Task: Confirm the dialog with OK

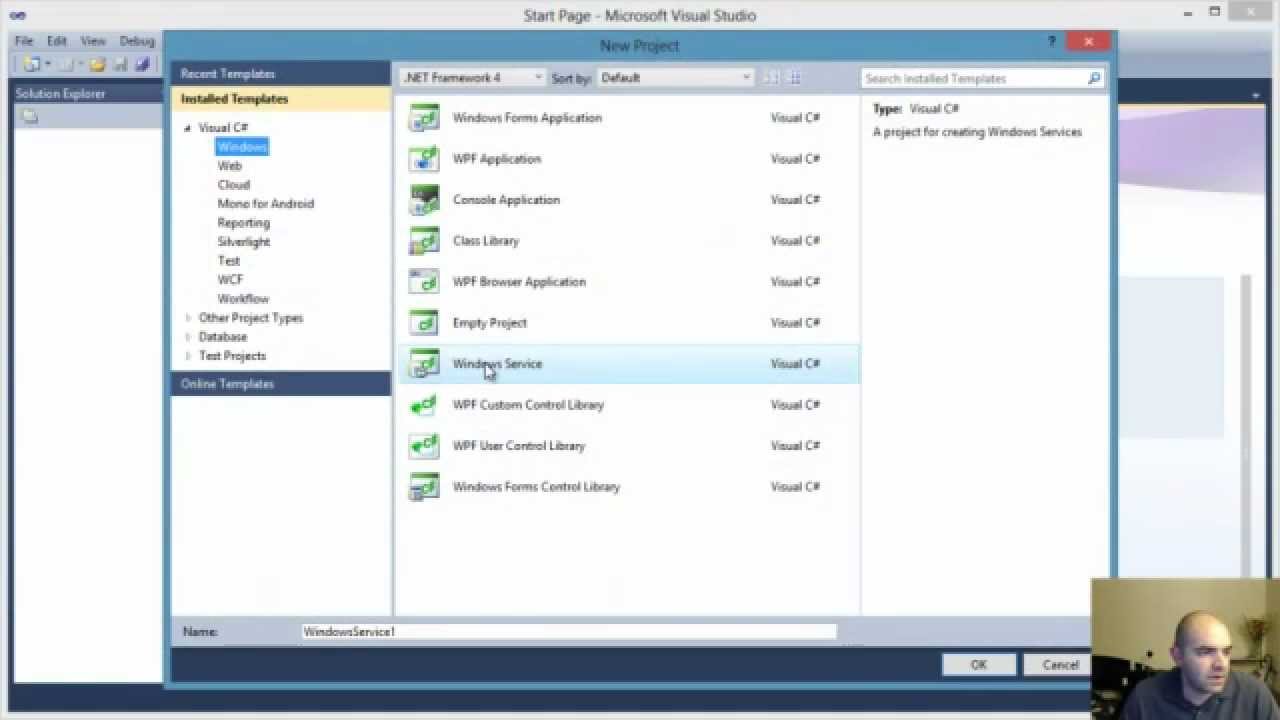Action: pyautogui.click(x=978, y=665)
